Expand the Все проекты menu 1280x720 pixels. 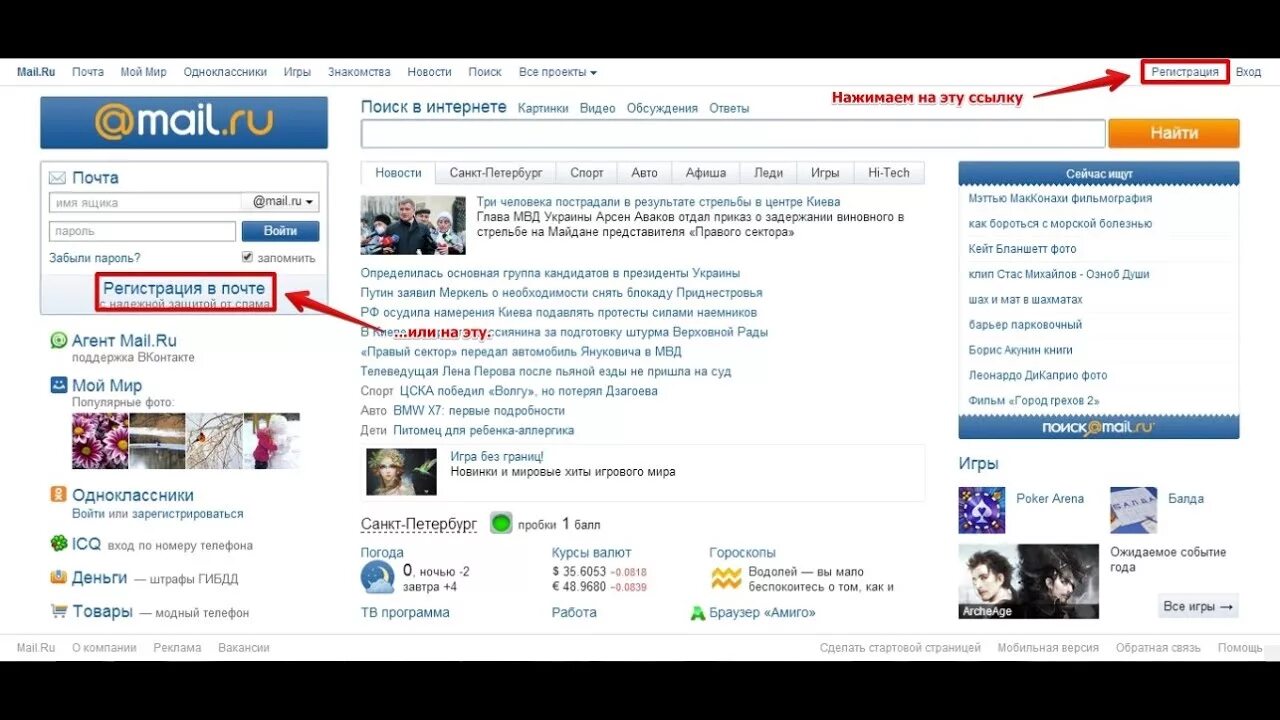pos(558,72)
